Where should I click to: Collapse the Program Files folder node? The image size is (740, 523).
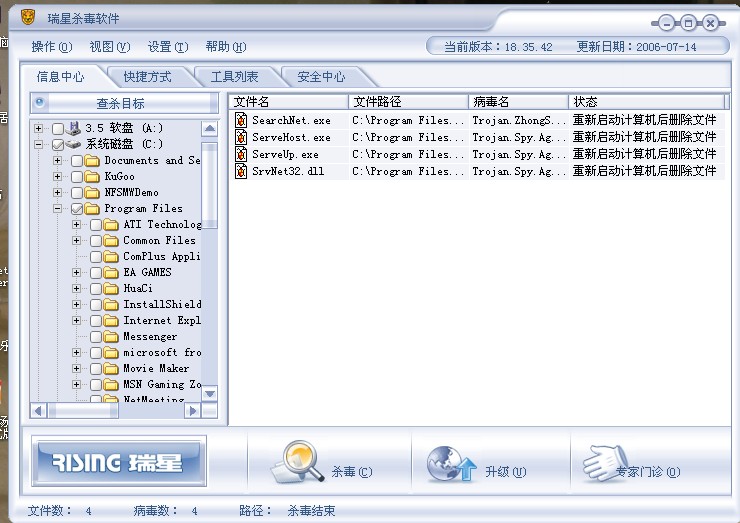[58, 208]
